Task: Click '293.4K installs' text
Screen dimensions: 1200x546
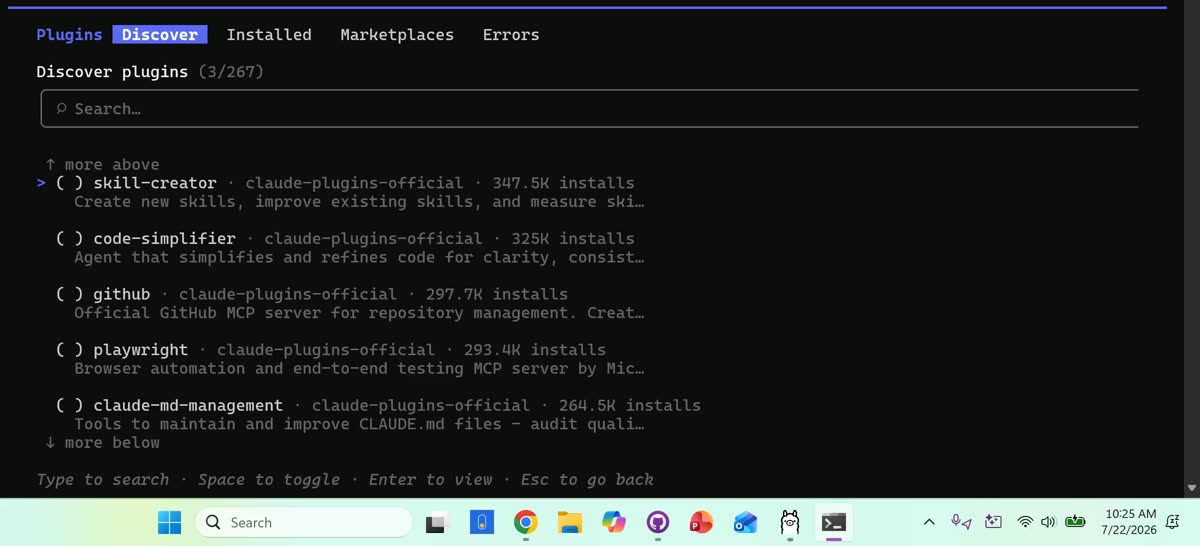Action: (x=535, y=350)
